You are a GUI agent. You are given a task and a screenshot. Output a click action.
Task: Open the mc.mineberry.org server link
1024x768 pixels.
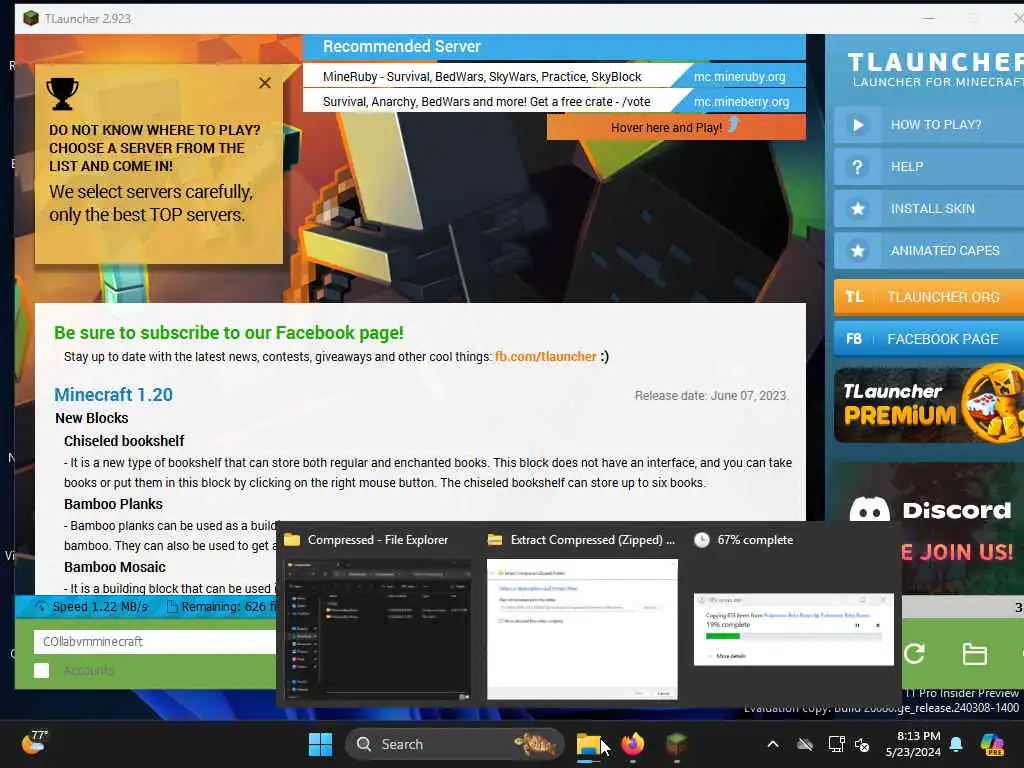(741, 102)
